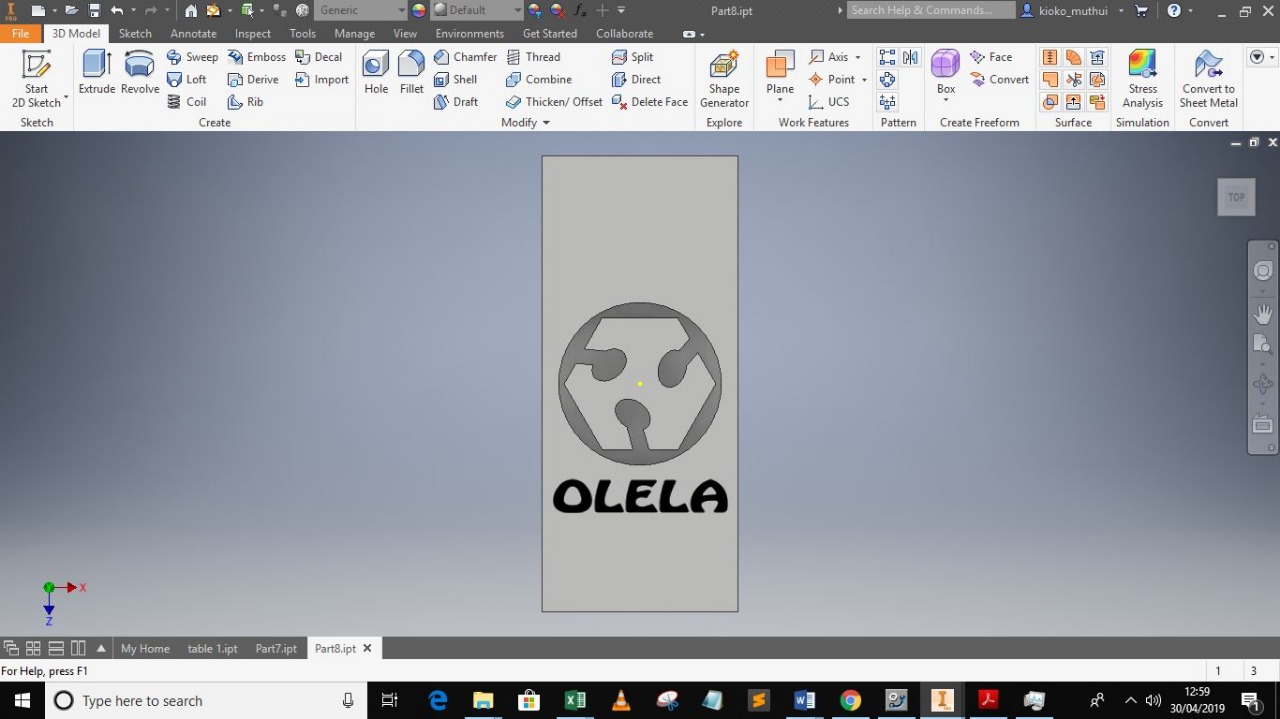The image size is (1280, 719).
Task: Open Microsoft Word from the taskbar
Action: (x=804, y=700)
